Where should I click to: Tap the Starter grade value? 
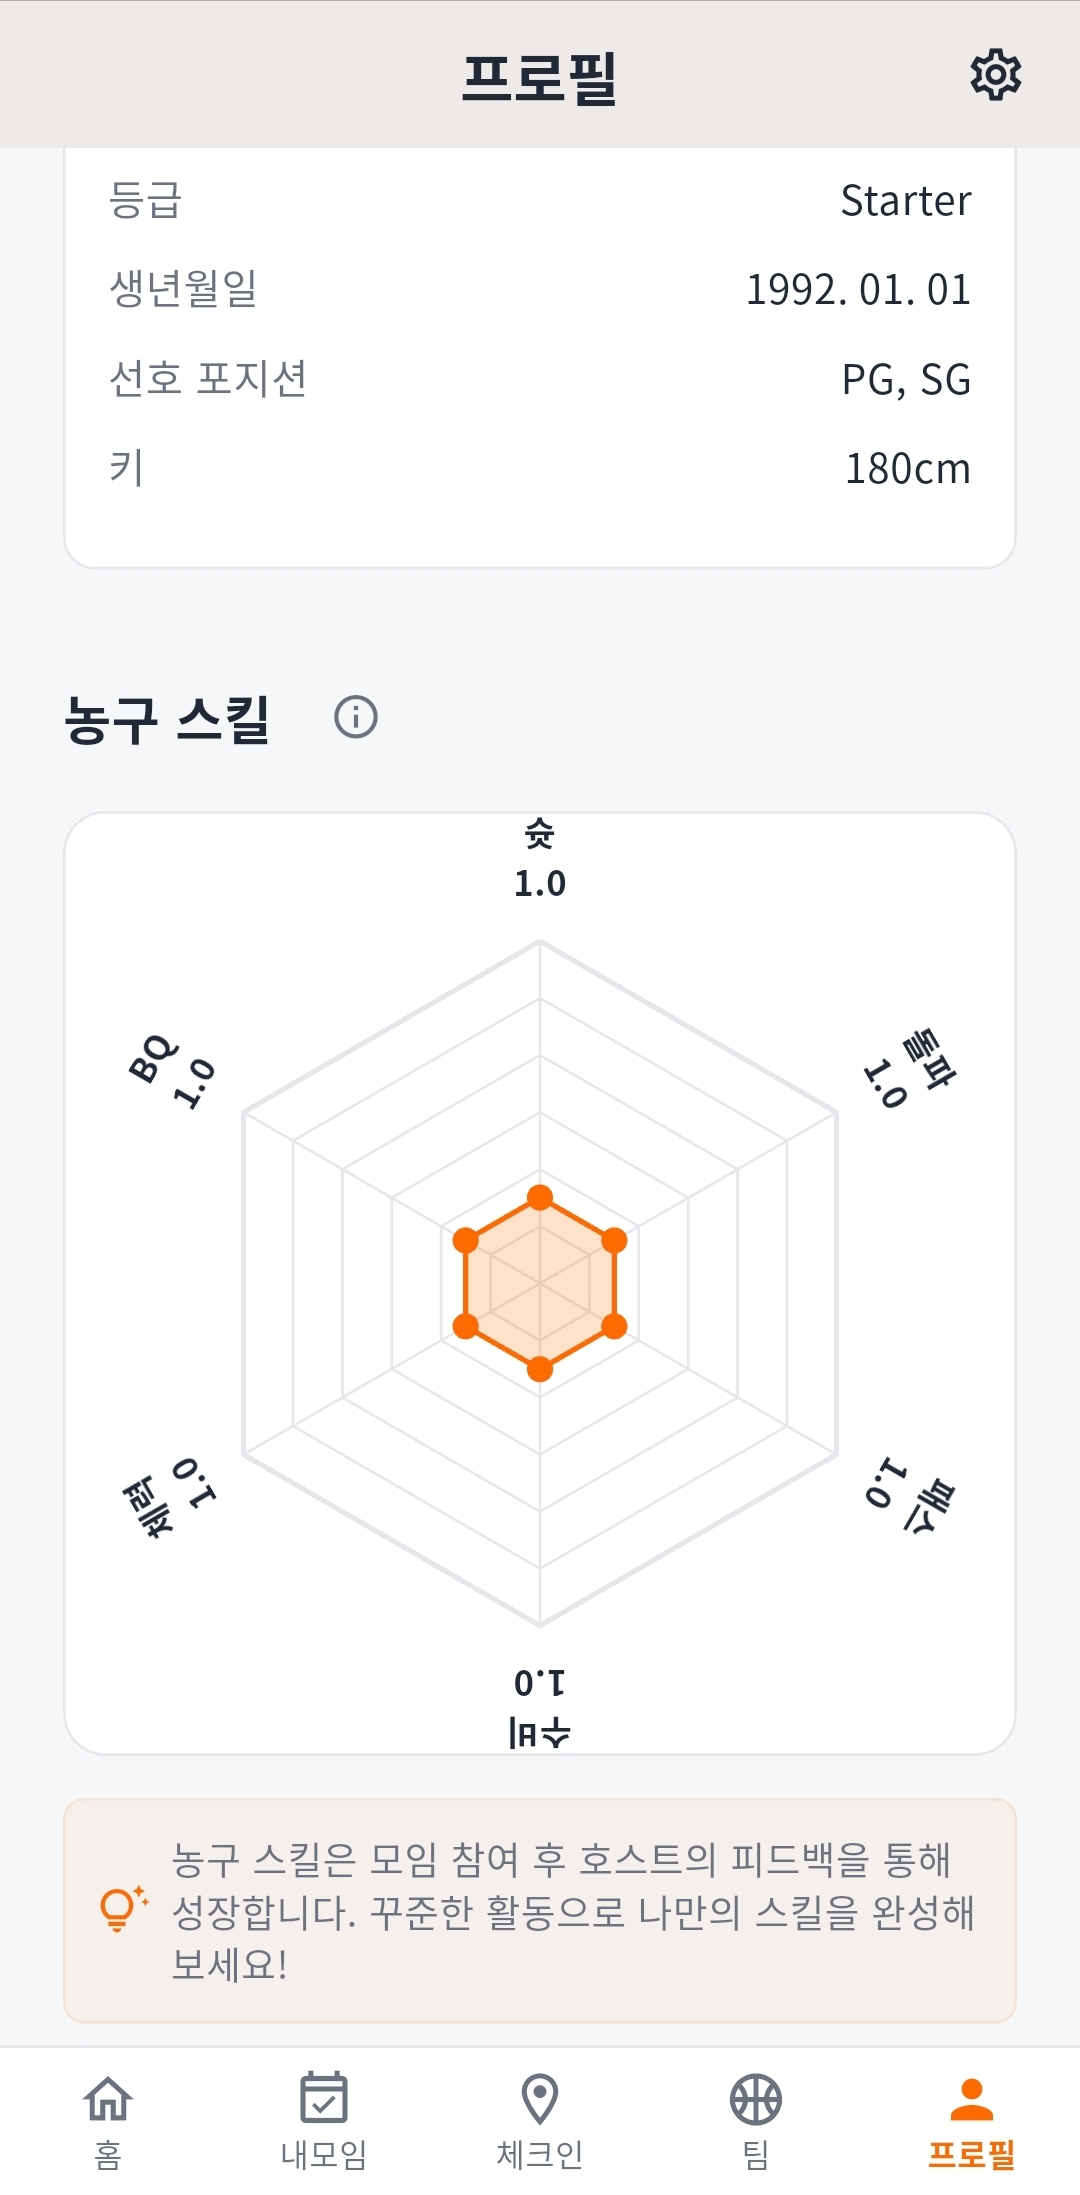point(905,201)
